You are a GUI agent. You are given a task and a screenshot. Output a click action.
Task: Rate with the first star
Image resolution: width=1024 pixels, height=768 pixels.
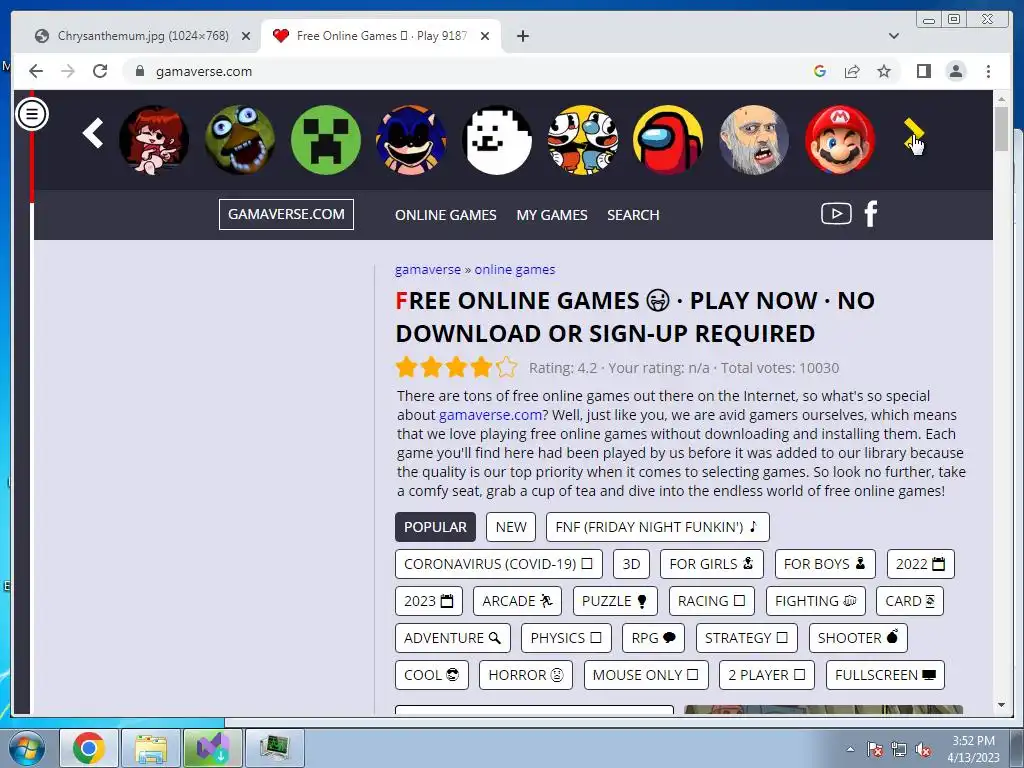pos(406,367)
